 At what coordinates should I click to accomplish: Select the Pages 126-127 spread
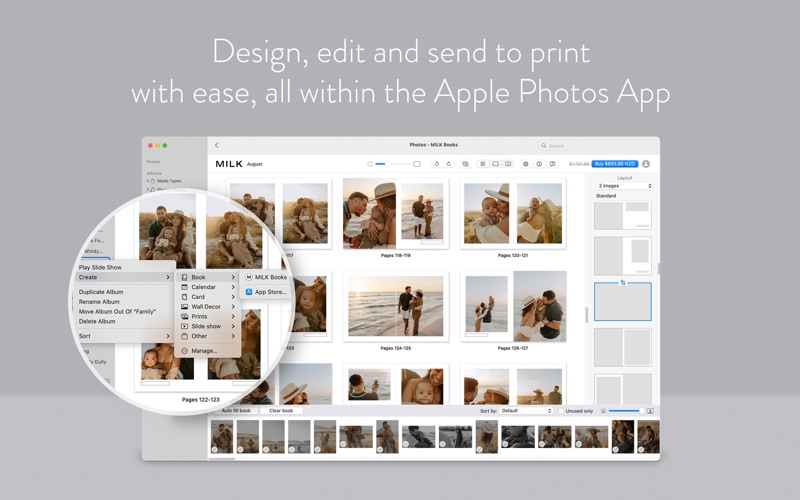click(x=513, y=306)
